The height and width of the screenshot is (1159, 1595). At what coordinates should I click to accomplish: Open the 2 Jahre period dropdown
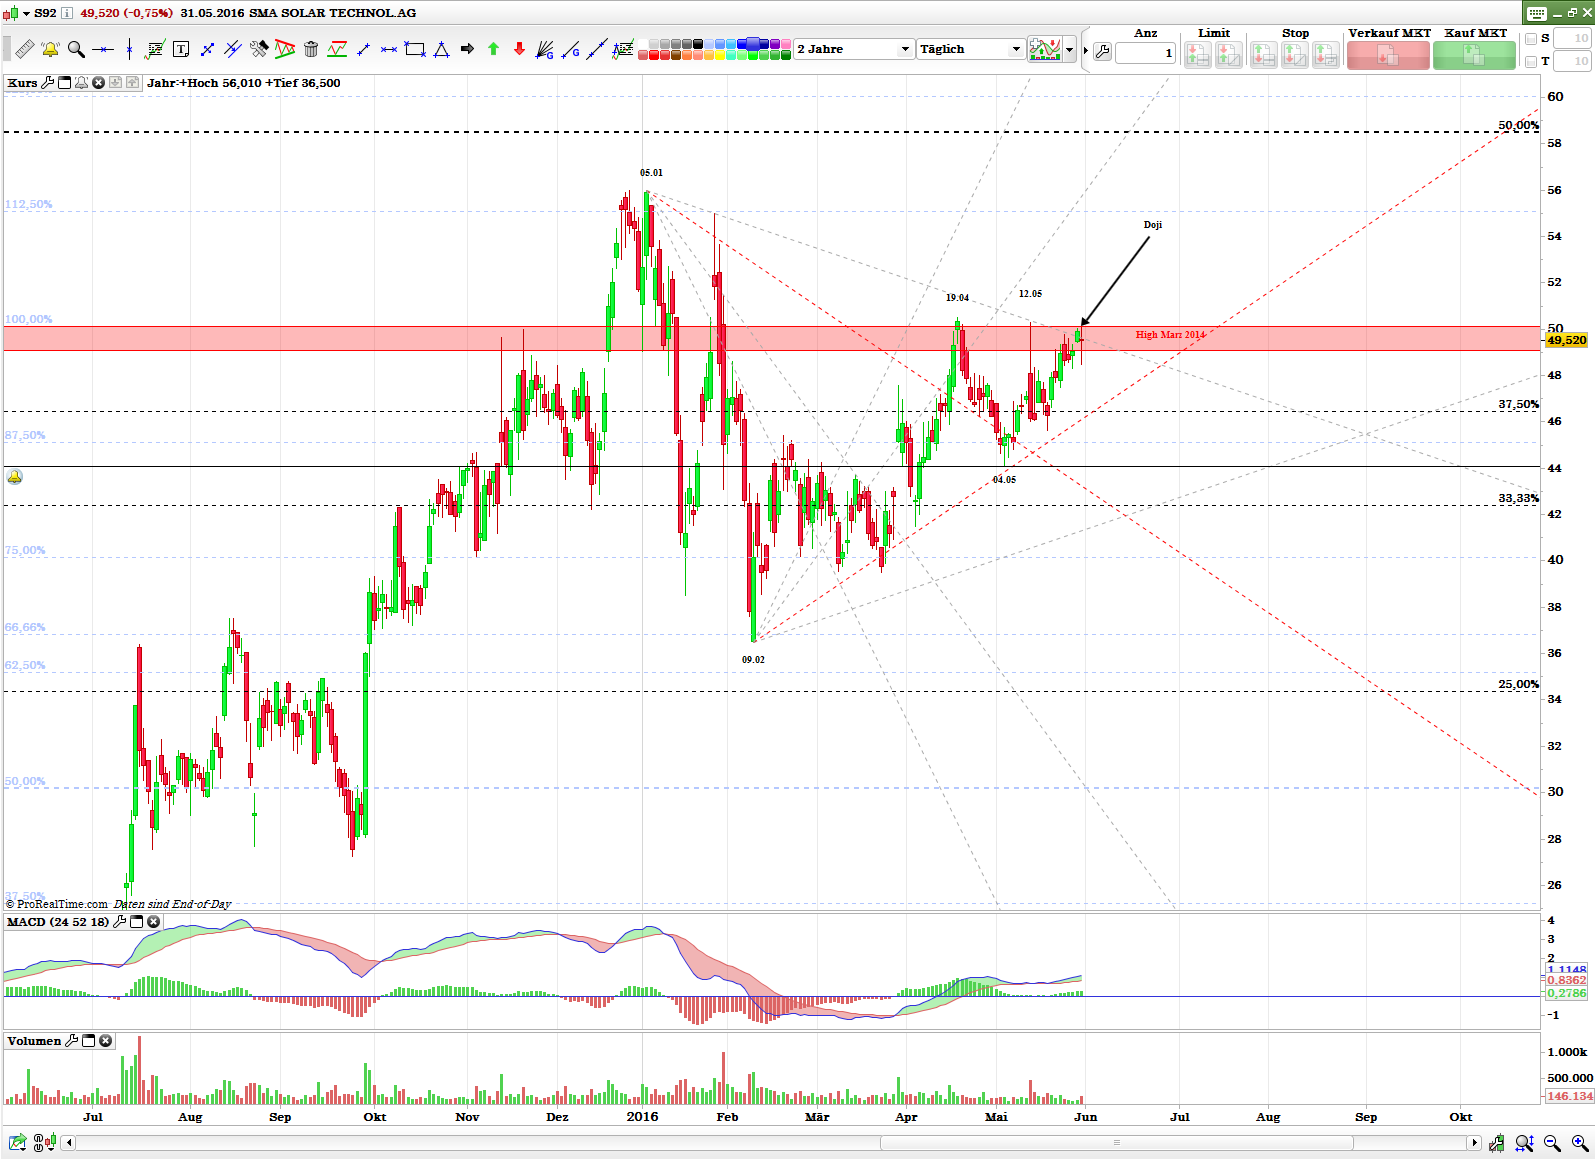tap(854, 49)
